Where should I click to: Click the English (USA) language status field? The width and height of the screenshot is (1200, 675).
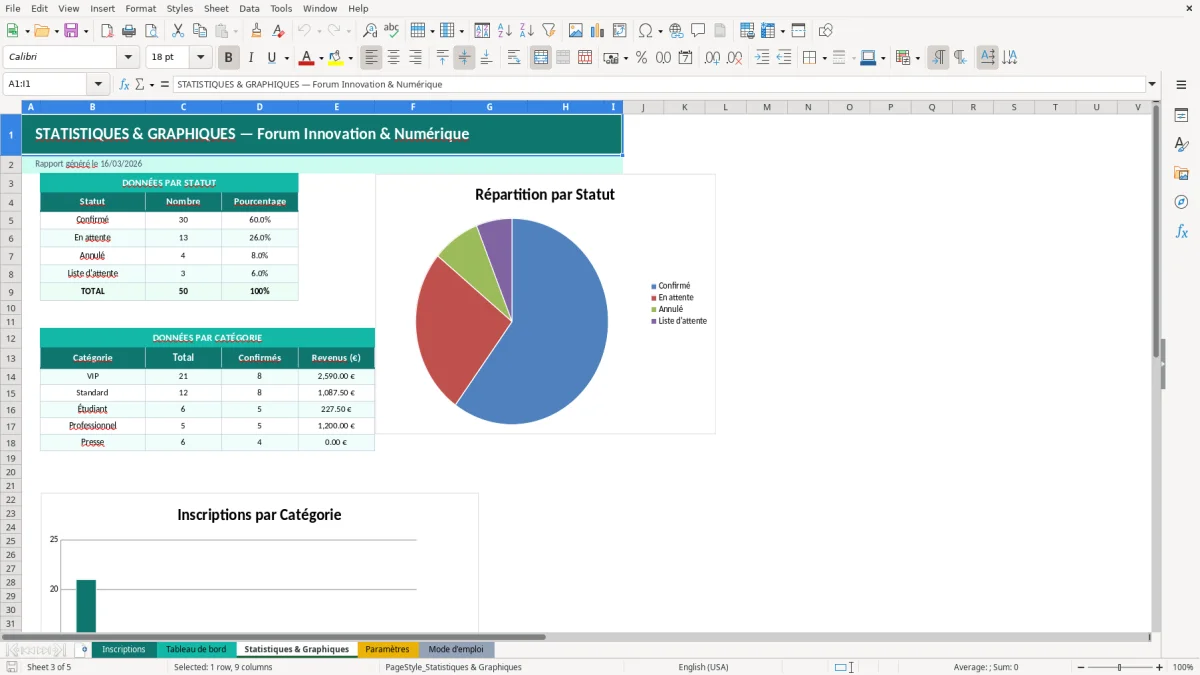703,667
